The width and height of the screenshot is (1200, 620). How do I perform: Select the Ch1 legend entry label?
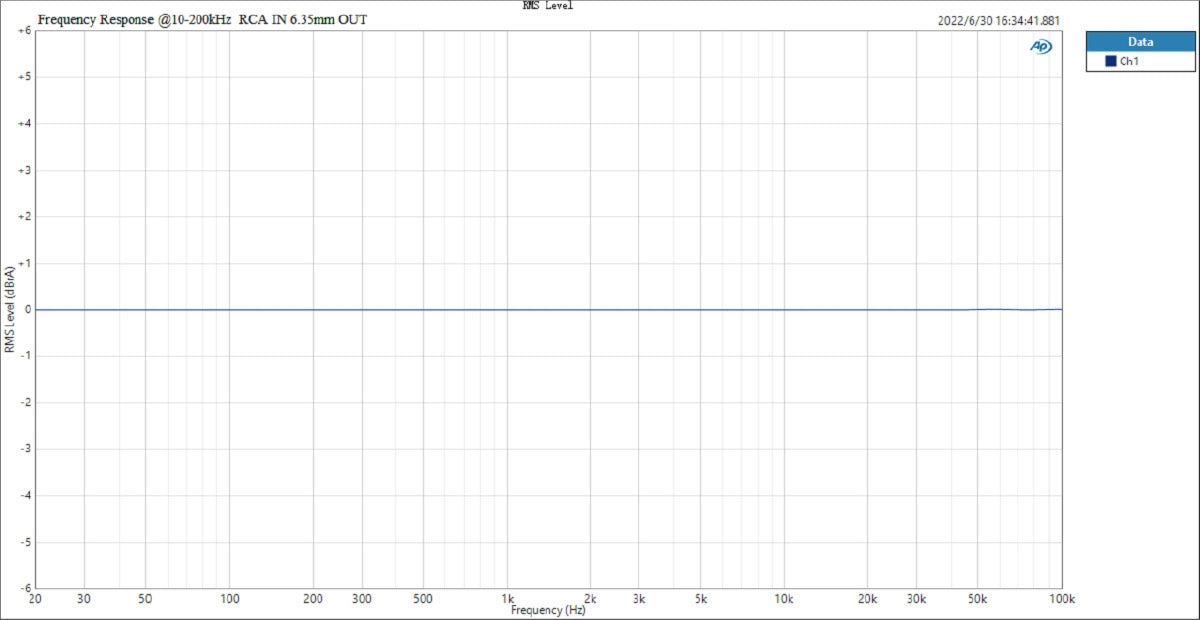pos(1129,61)
